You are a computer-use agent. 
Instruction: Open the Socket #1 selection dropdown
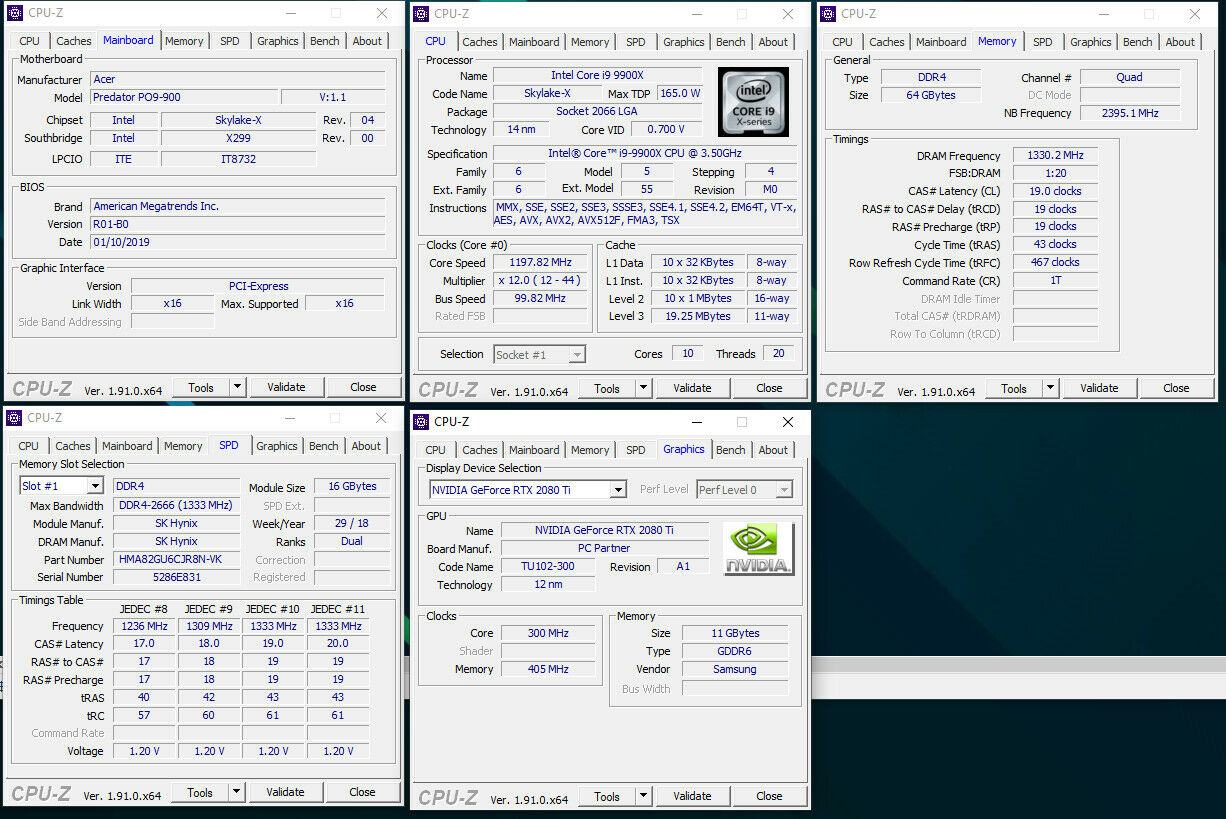pos(577,354)
